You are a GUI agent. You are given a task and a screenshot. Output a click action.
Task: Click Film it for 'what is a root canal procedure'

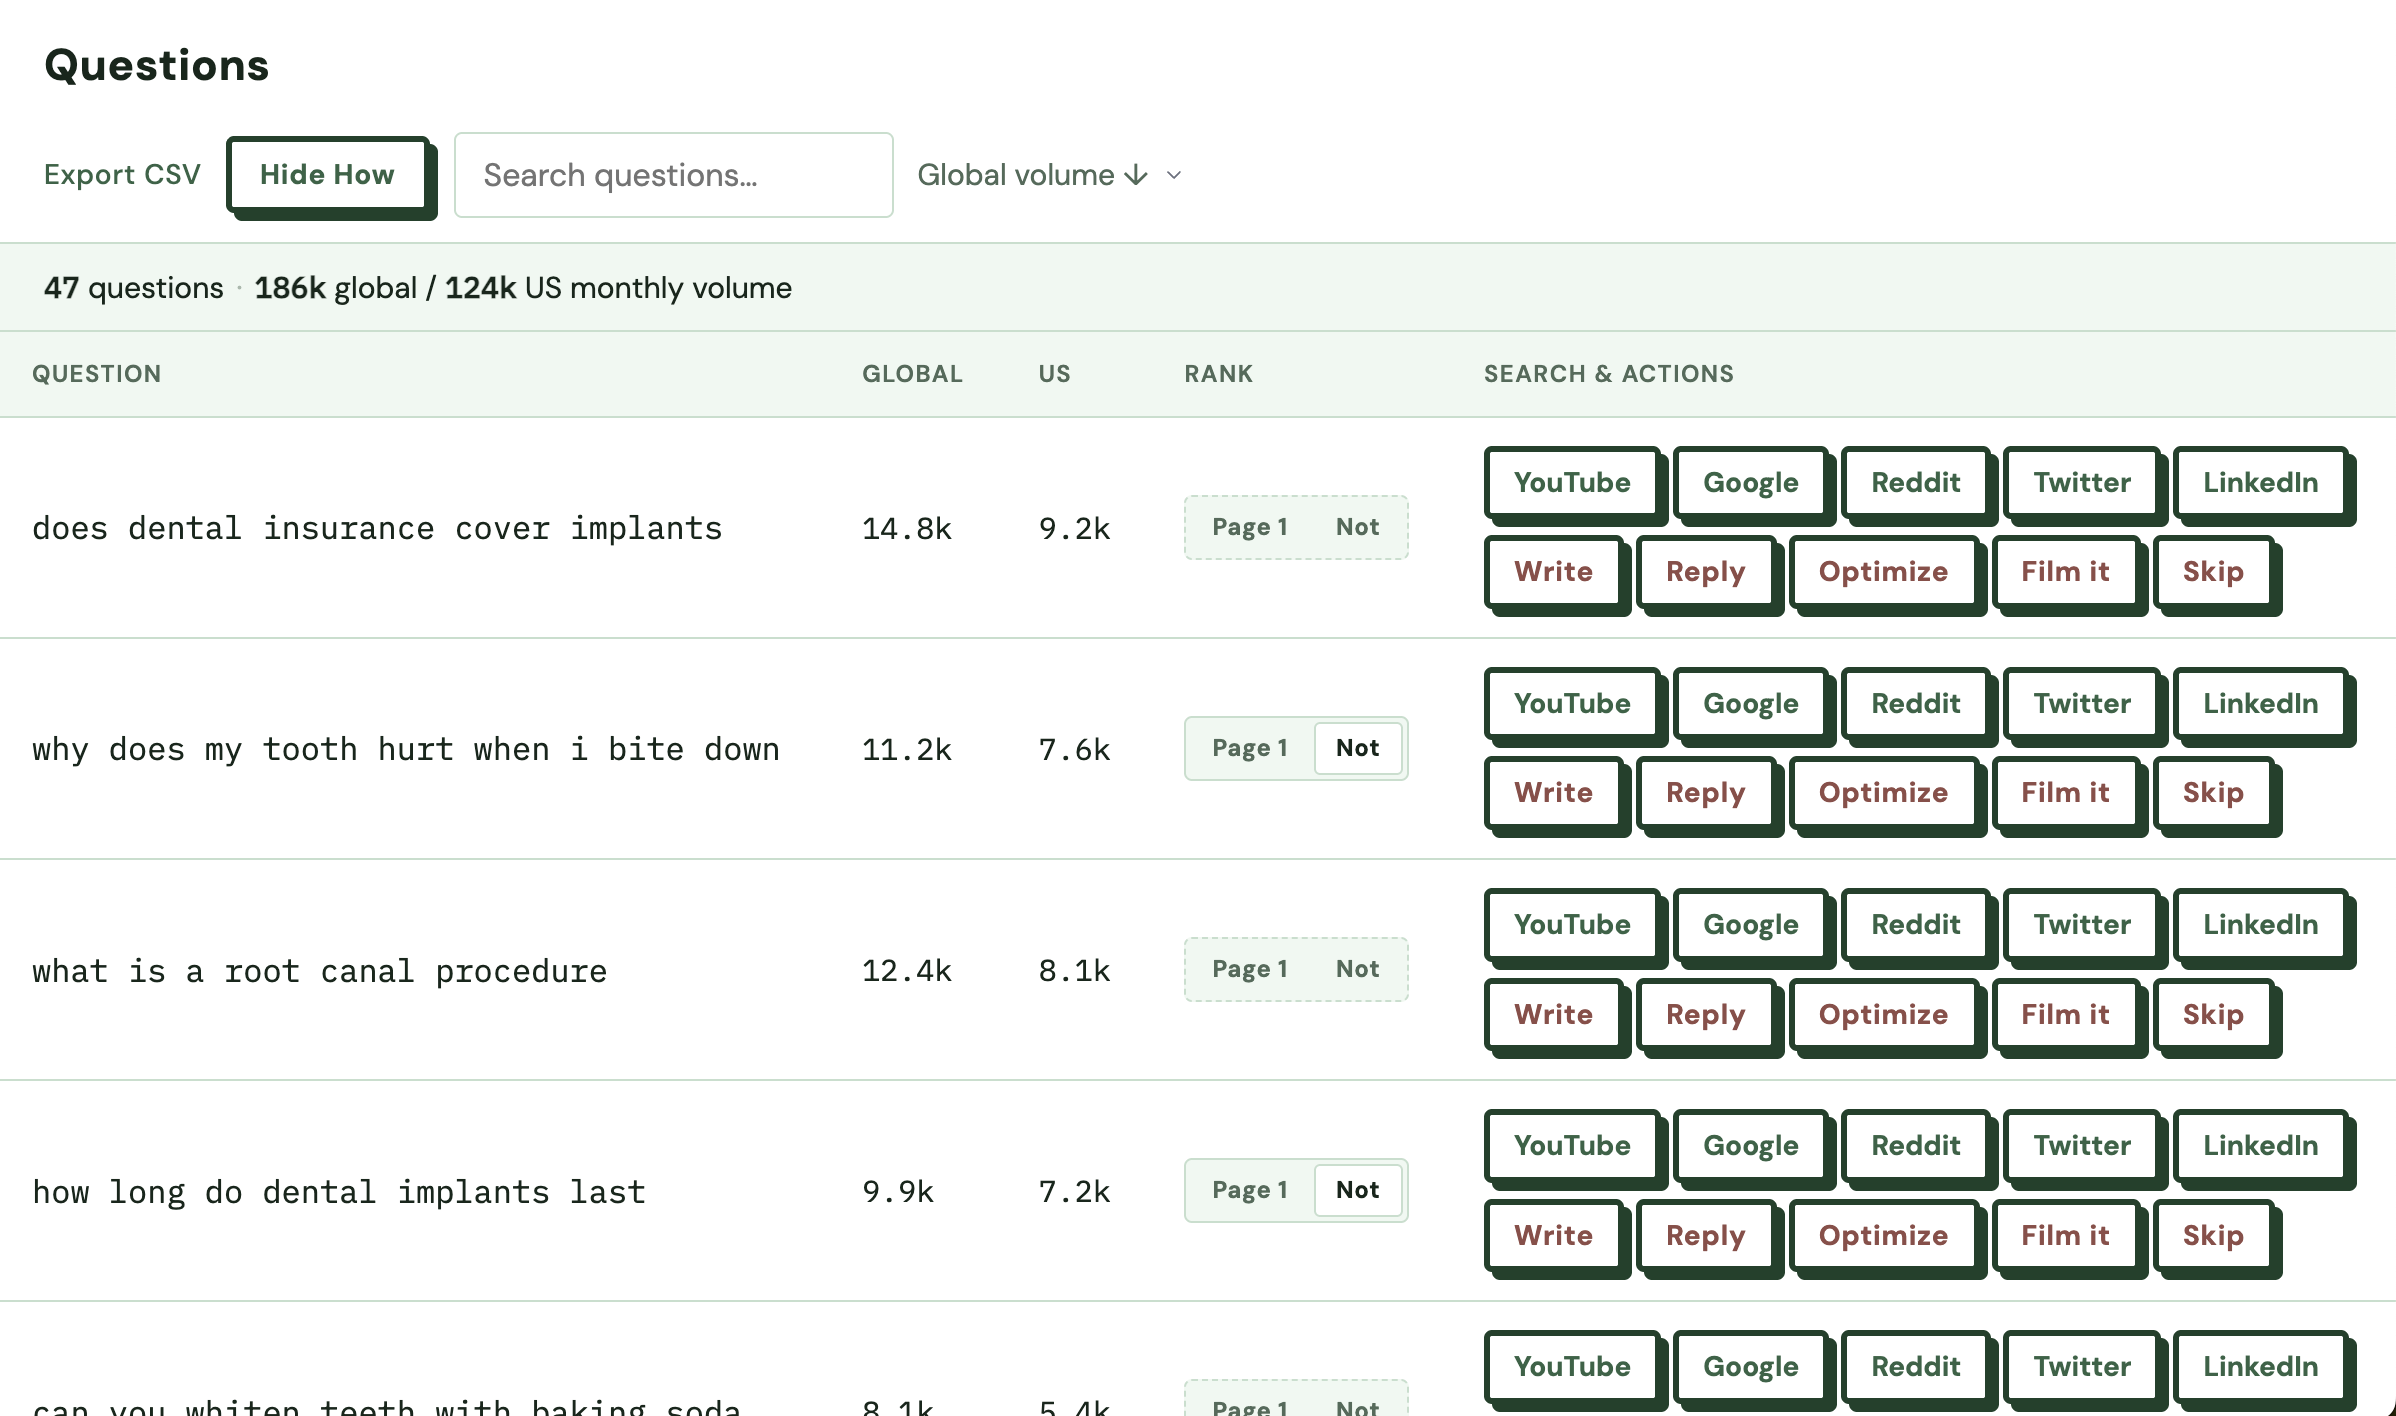[x=2065, y=1014]
